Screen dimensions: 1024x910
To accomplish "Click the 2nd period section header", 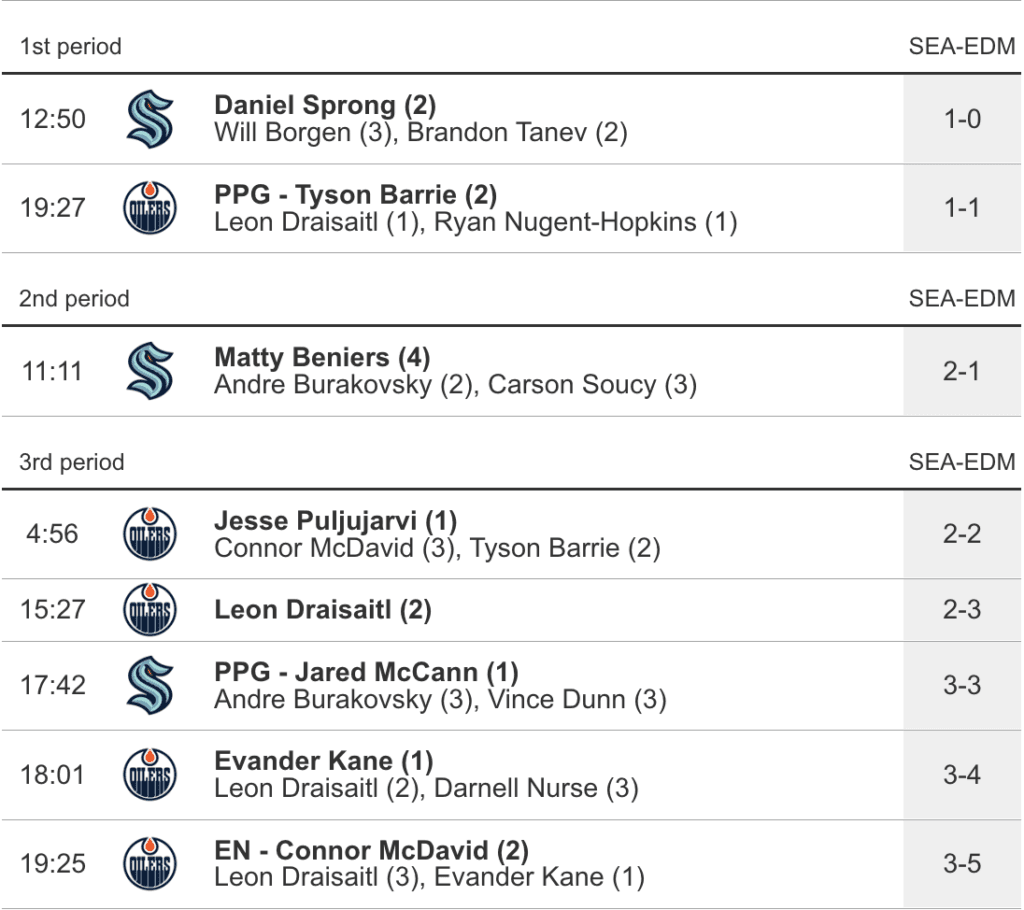I will [74, 299].
